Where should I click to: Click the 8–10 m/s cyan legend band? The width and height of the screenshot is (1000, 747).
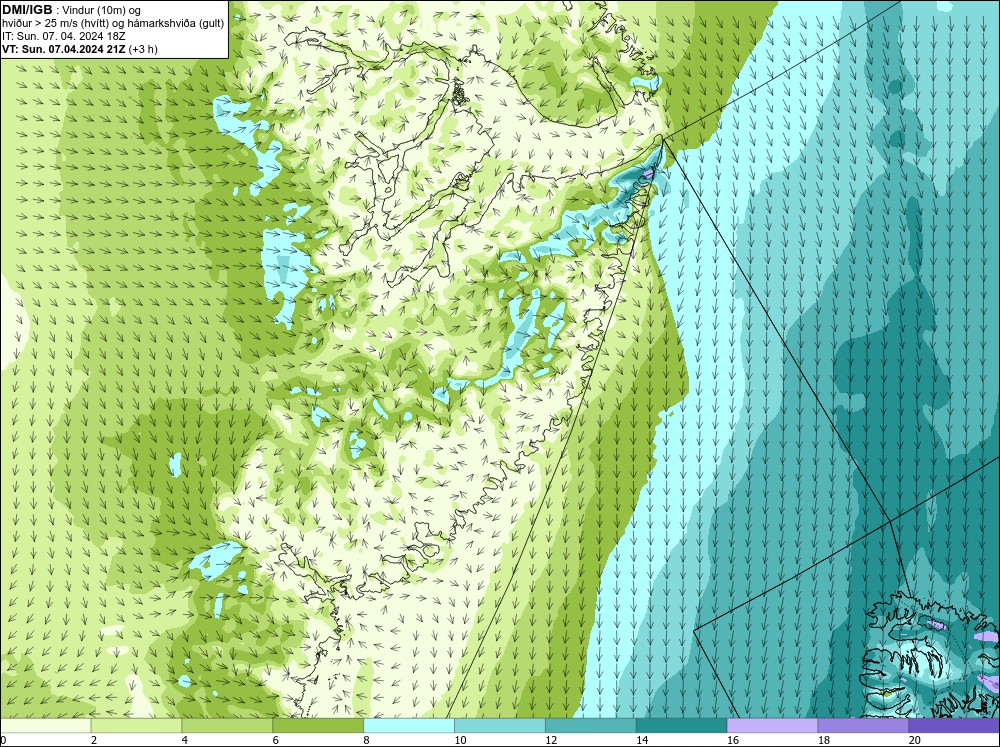pyautogui.click(x=409, y=726)
